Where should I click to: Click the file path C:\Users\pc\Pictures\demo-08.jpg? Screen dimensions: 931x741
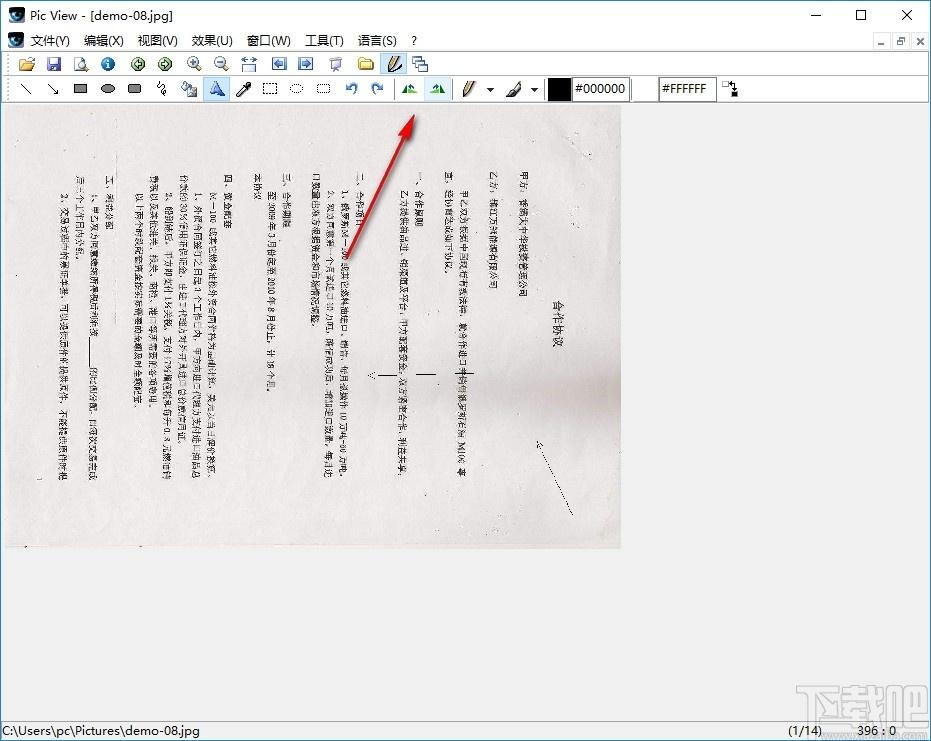(x=101, y=731)
